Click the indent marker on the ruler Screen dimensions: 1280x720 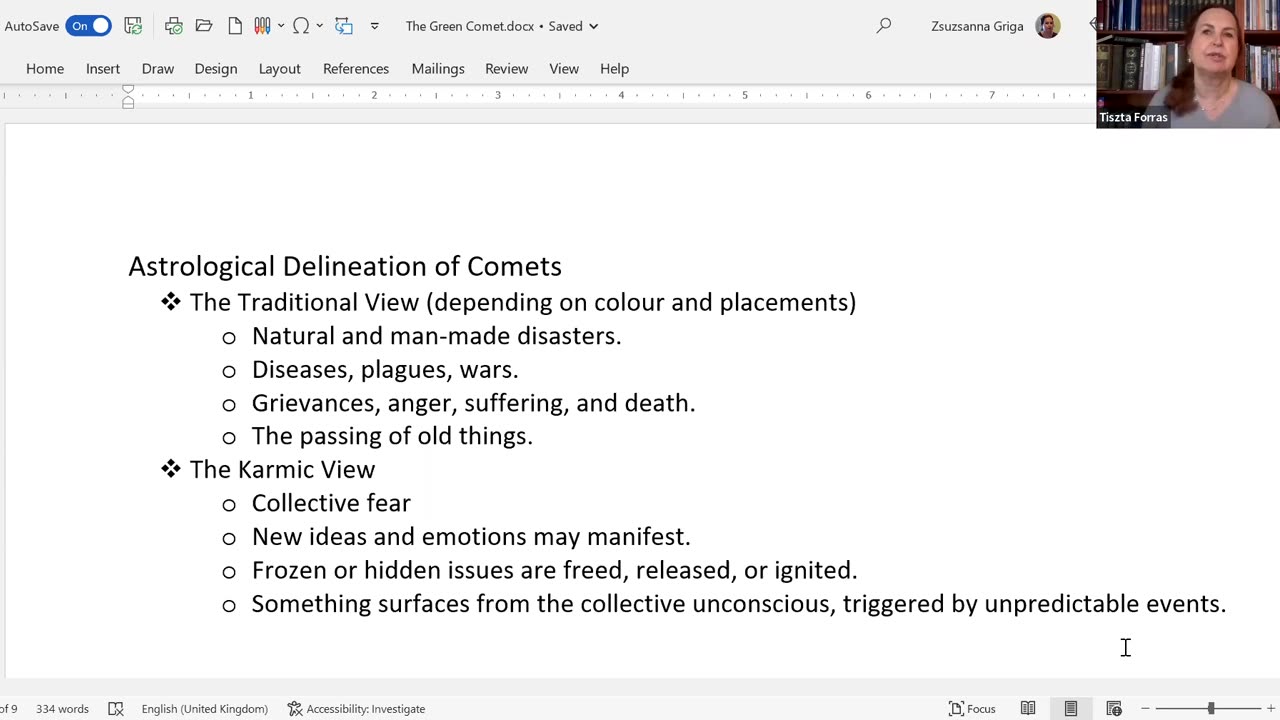[x=128, y=96]
